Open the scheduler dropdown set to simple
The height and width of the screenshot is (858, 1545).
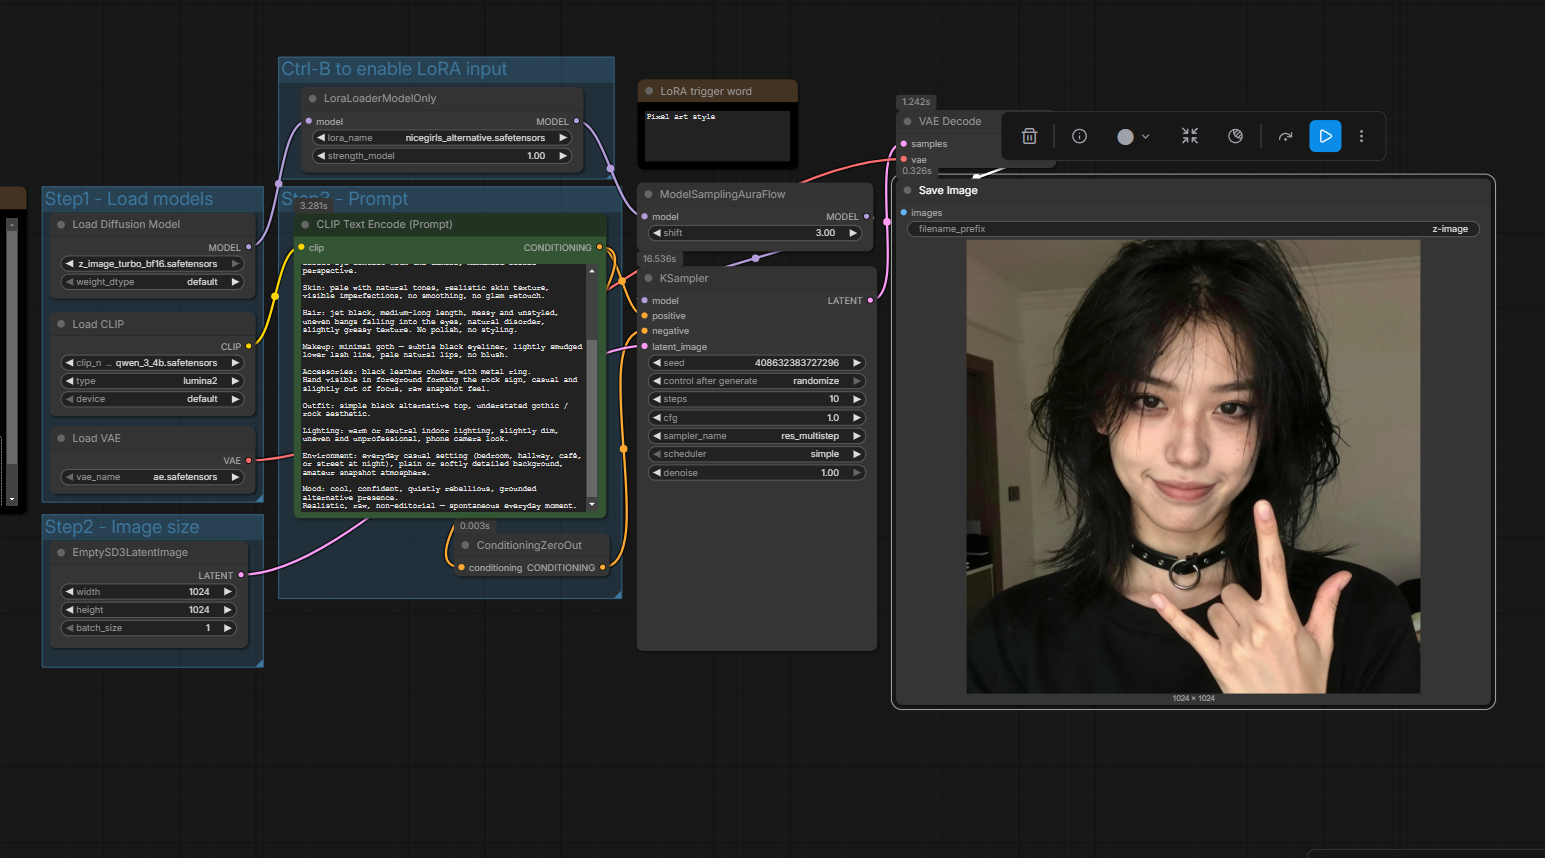pyautogui.click(x=756, y=454)
